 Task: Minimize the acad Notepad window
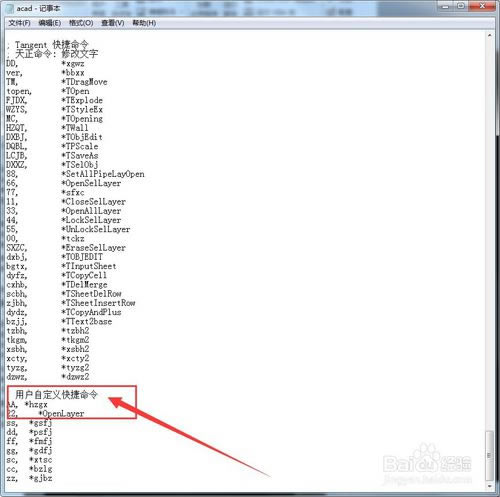tap(446, 6)
